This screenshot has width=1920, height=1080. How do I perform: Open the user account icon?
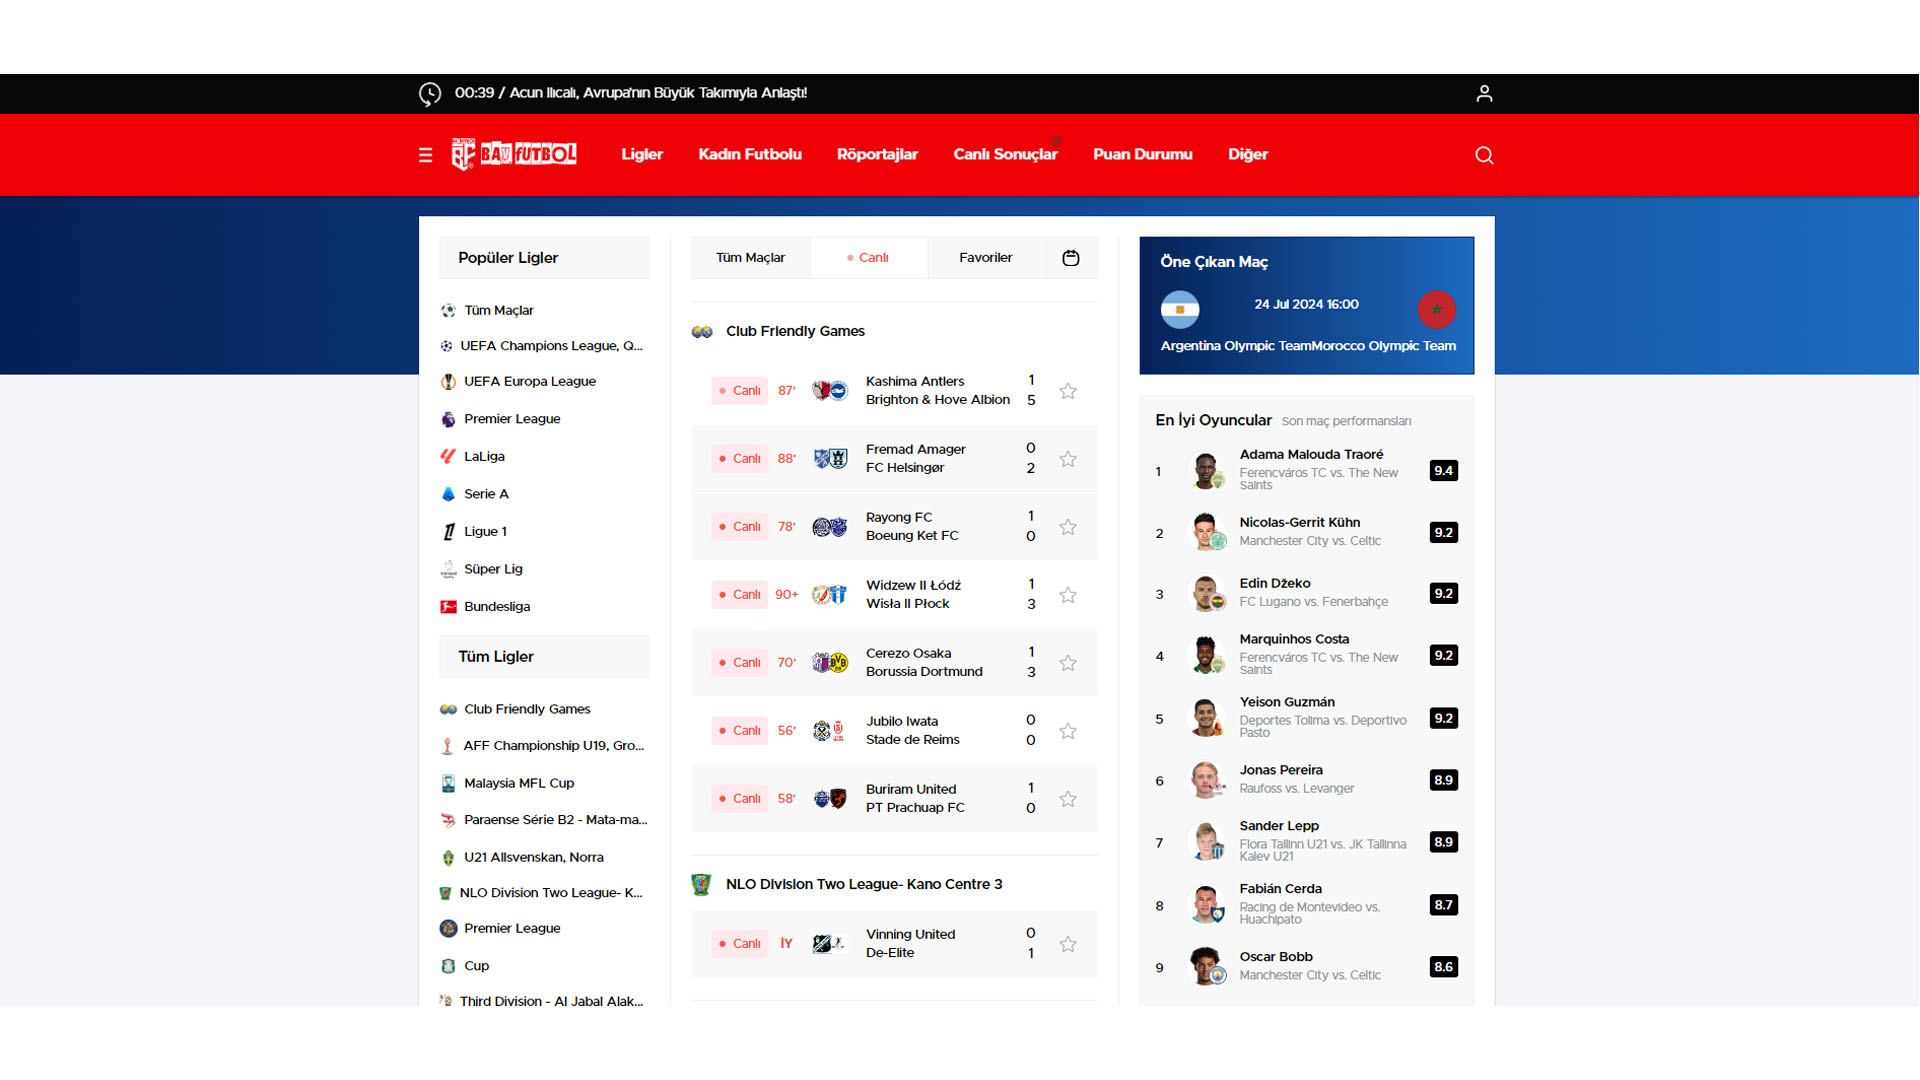click(x=1484, y=93)
